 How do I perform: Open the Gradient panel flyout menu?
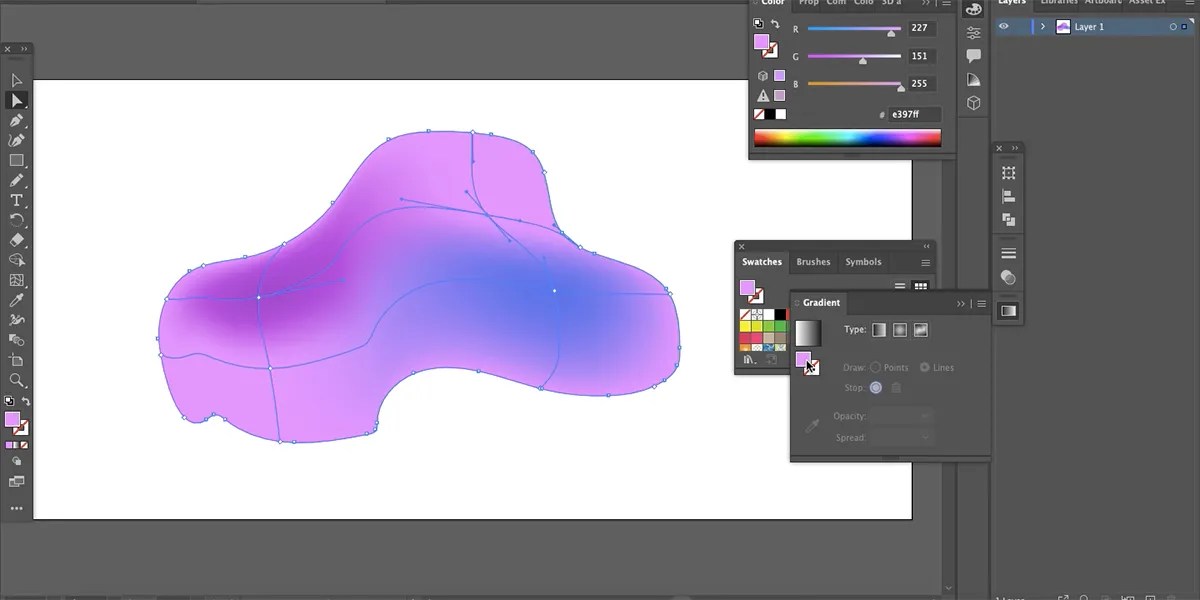981,303
